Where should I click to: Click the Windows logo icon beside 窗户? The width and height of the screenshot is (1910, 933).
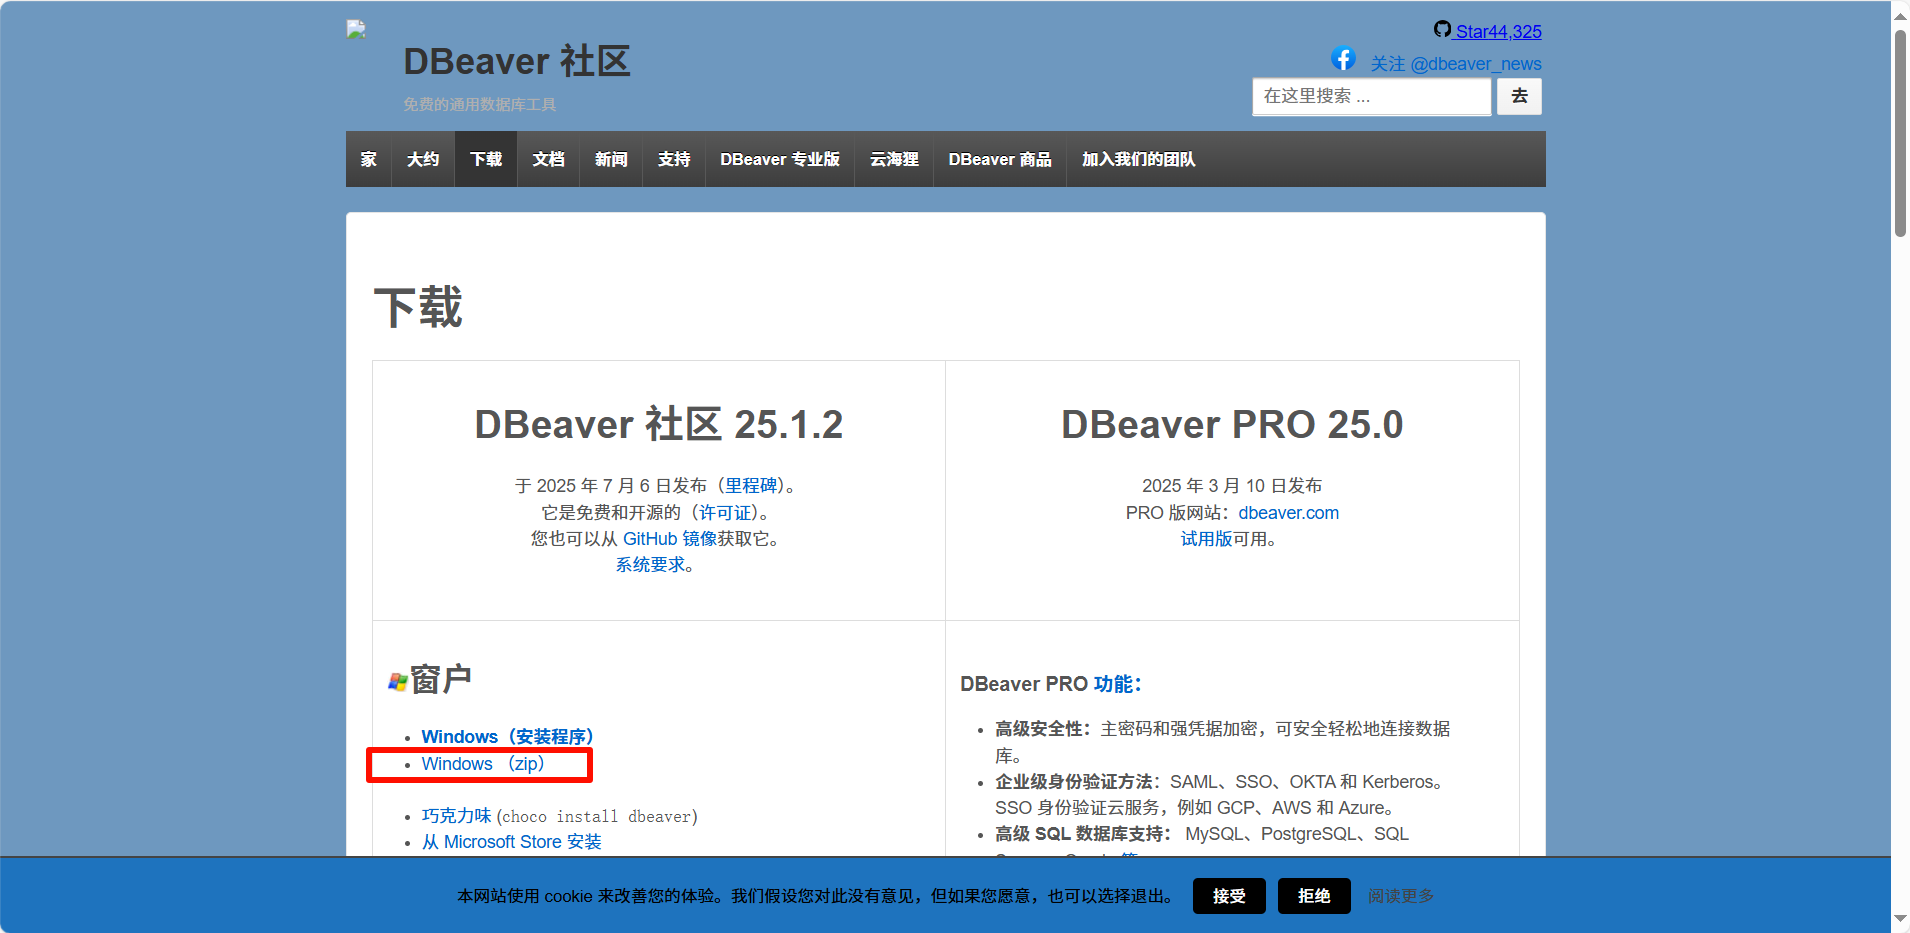pos(398,682)
